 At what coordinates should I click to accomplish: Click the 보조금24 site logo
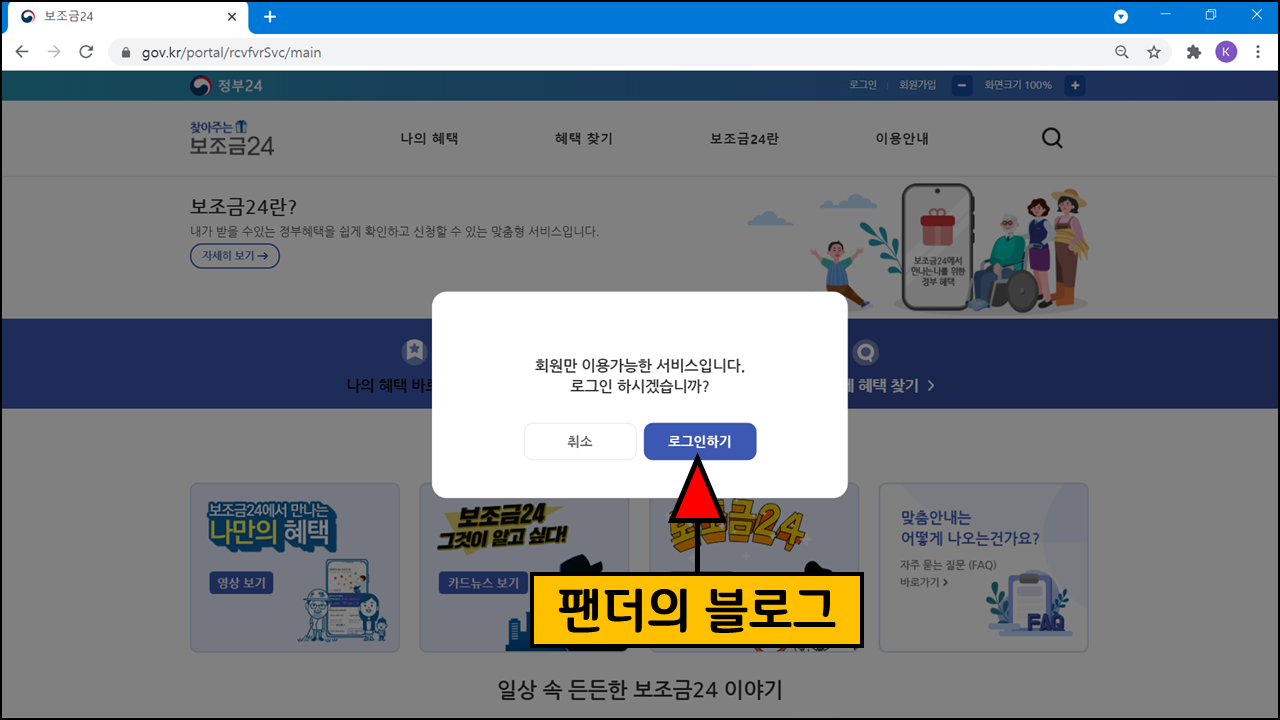[232, 139]
